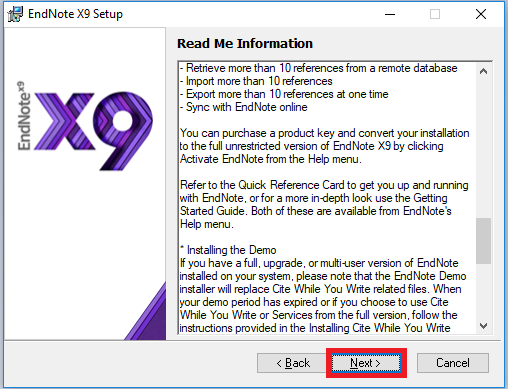This screenshot has height=389, width=508.
Task: Click the 'Activate EndNote from the Help menu' line
Action: click(271, 159)
